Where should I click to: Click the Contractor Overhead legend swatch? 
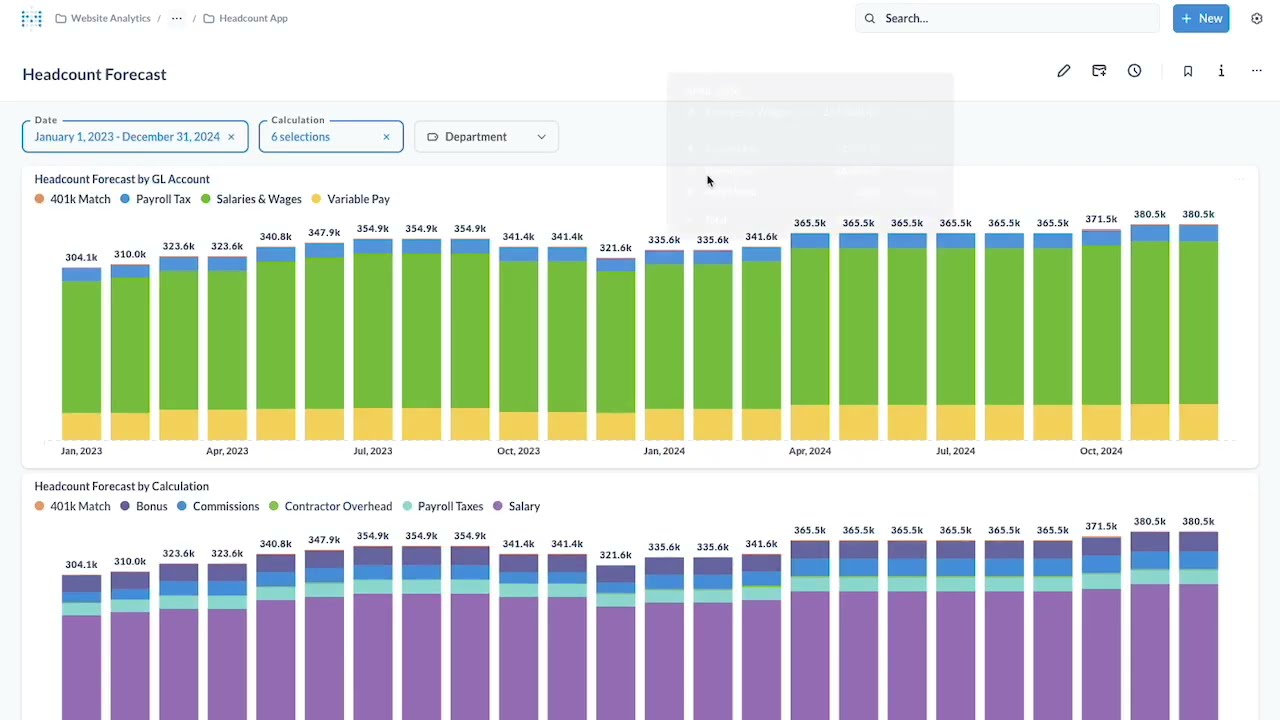click(274, 506)
